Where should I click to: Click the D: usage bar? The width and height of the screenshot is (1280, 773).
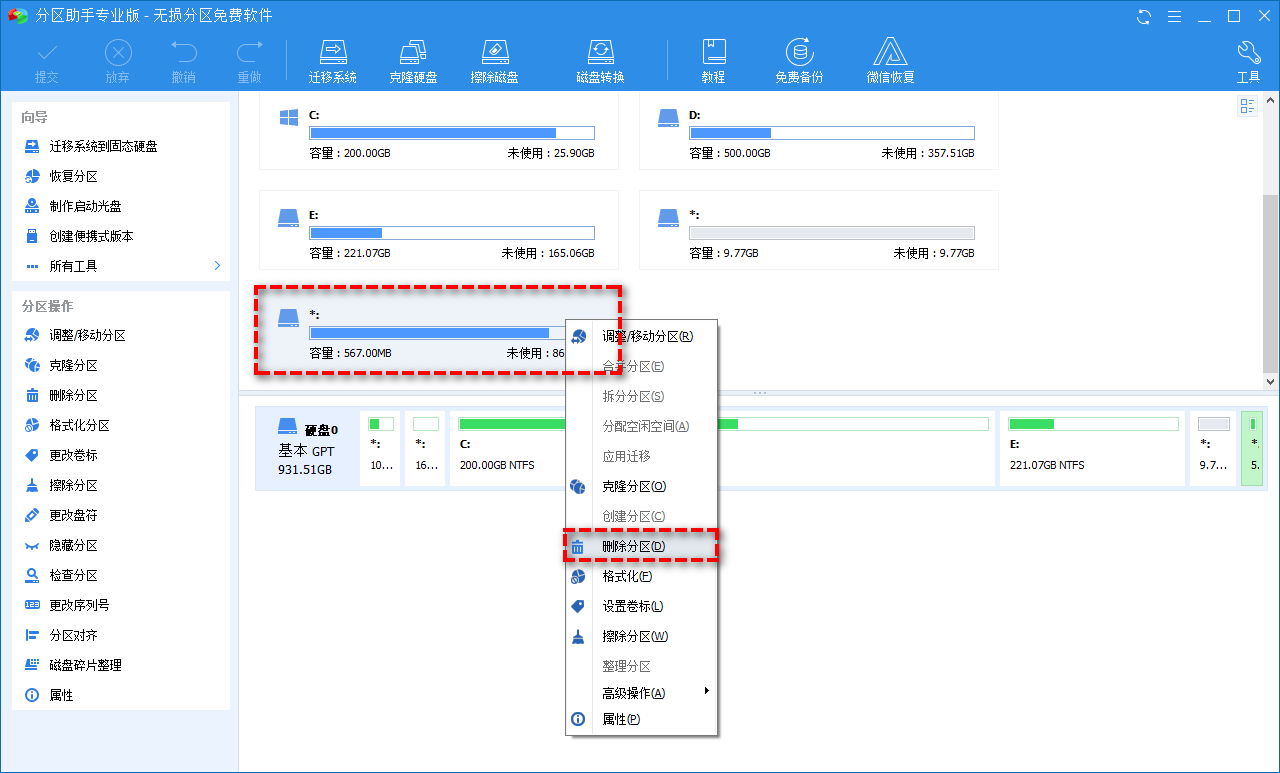pos(832,133)
